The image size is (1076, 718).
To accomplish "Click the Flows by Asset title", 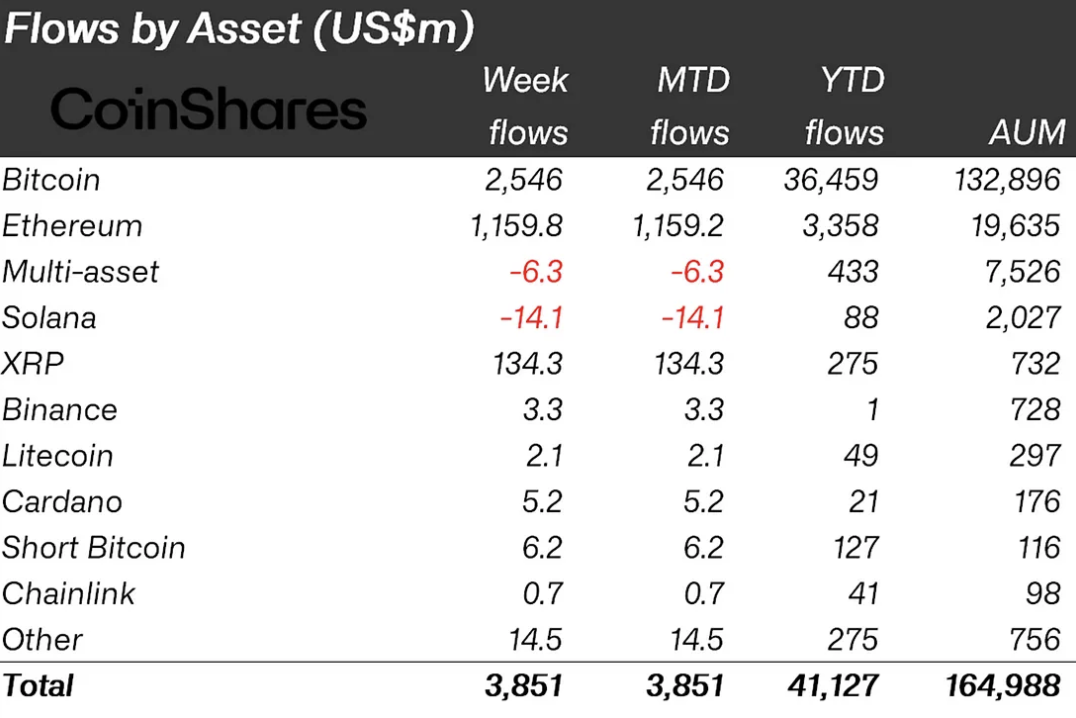I will click(238, 30).
